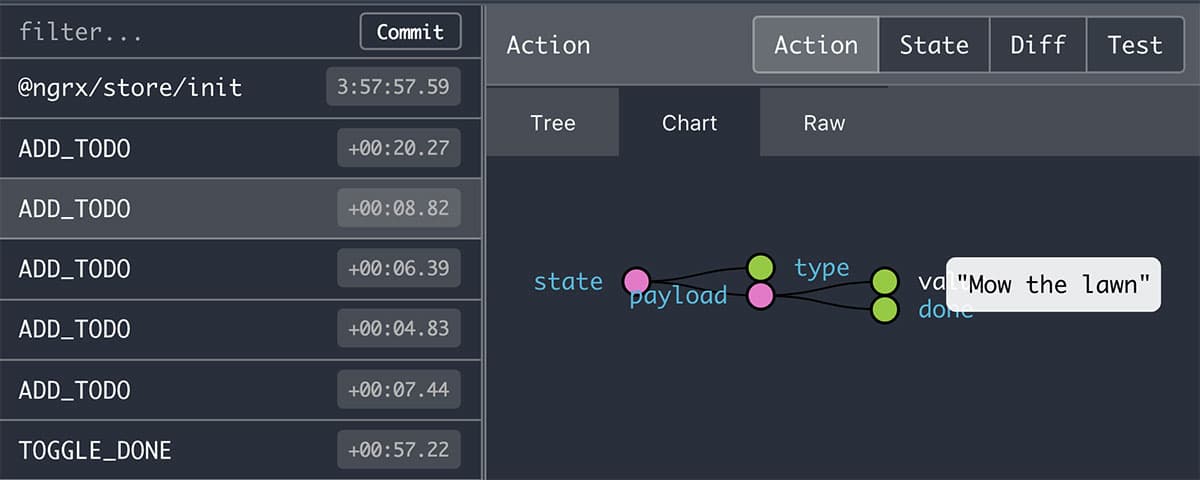Click the Action panel title
1200x480 pixels.
pos(549,45)
